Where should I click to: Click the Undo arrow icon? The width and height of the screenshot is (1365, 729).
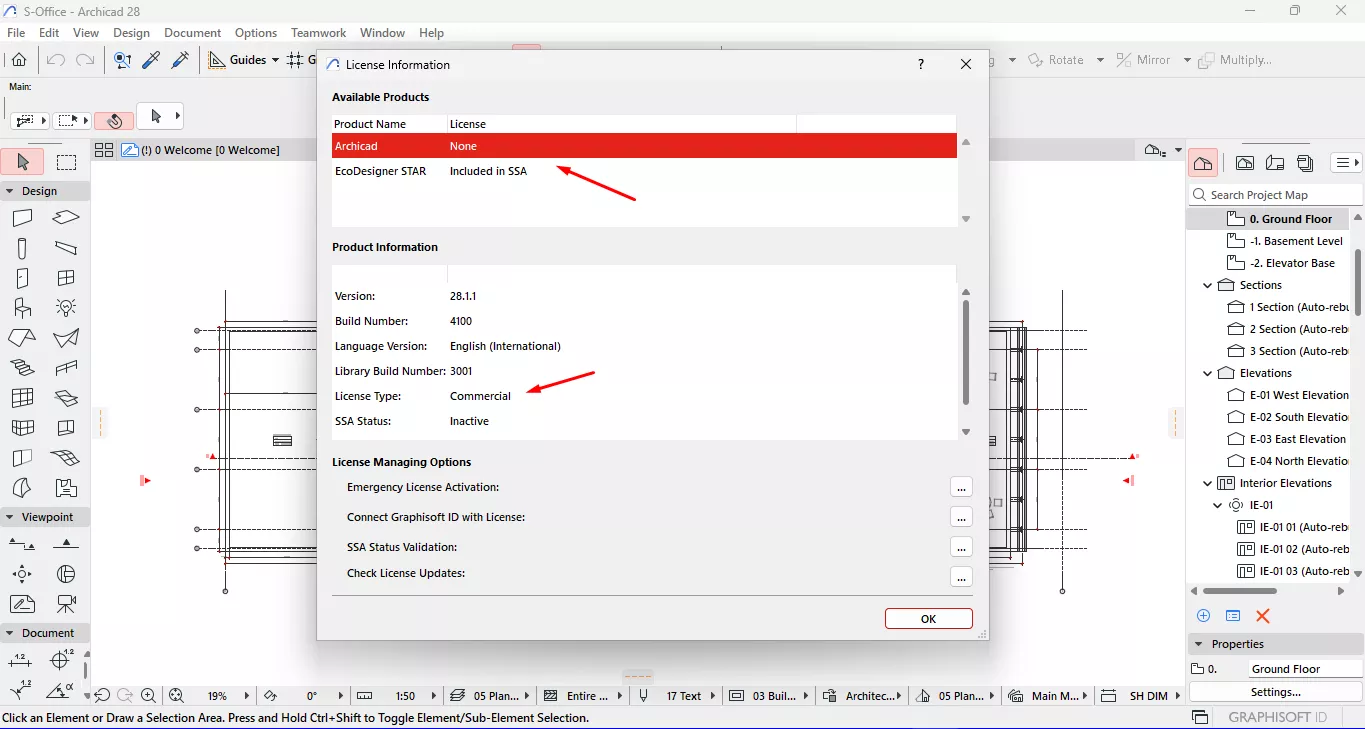(56, 60)
